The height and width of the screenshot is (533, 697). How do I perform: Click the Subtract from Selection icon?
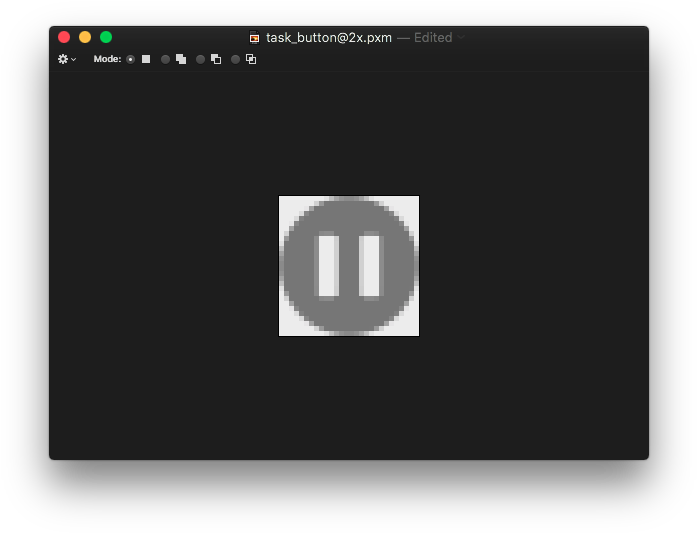click(x=216, y=59)
